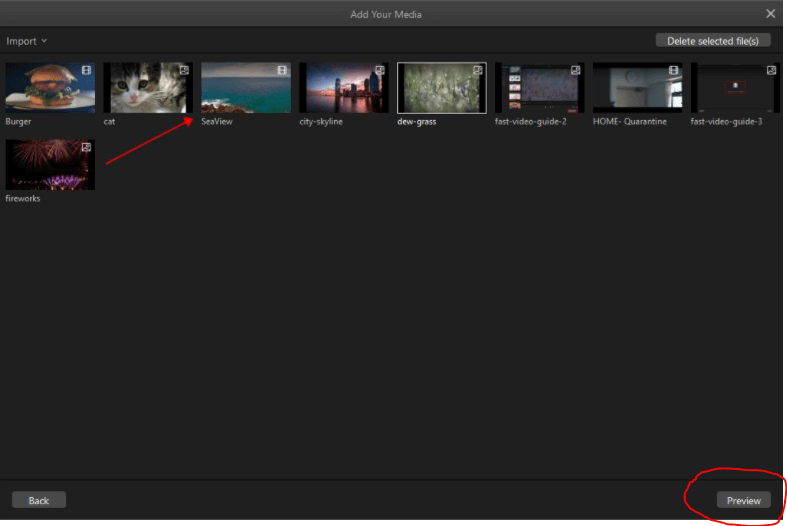Select the cat image thumbnail
The image size is (787, 526).
coord(148,87)
